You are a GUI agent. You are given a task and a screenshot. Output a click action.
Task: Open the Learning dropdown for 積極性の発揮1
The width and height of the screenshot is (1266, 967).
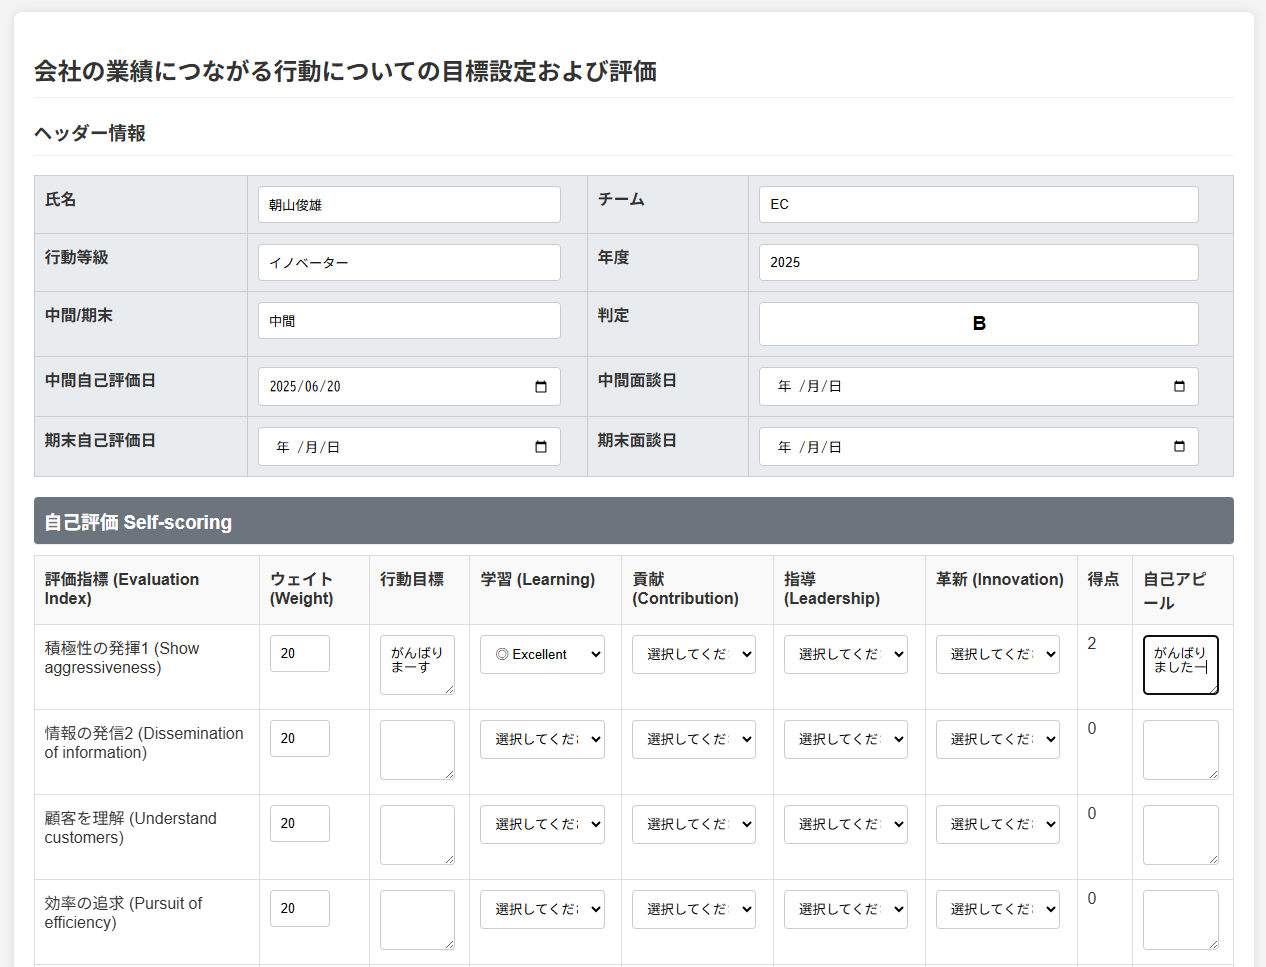pos(542,654)
